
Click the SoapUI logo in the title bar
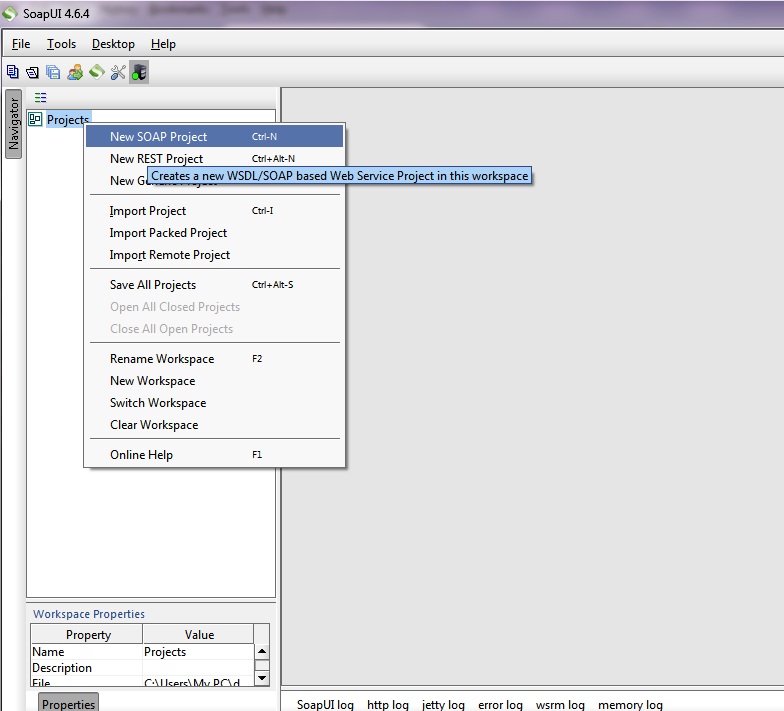coord(10,14)
